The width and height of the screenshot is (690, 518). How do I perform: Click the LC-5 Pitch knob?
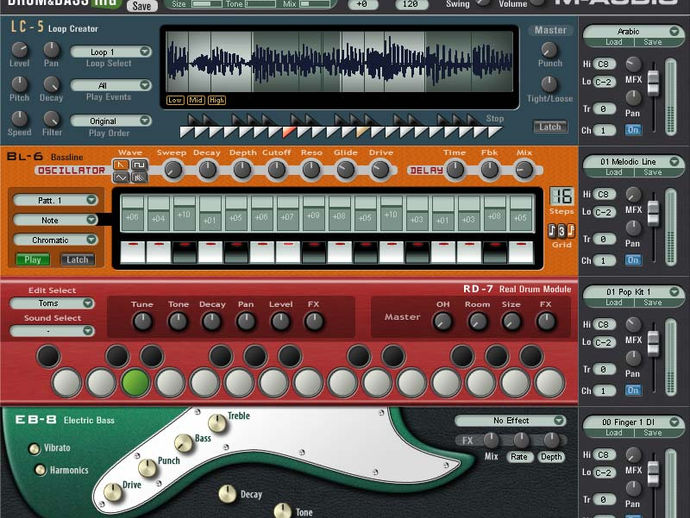click(19, 84)
